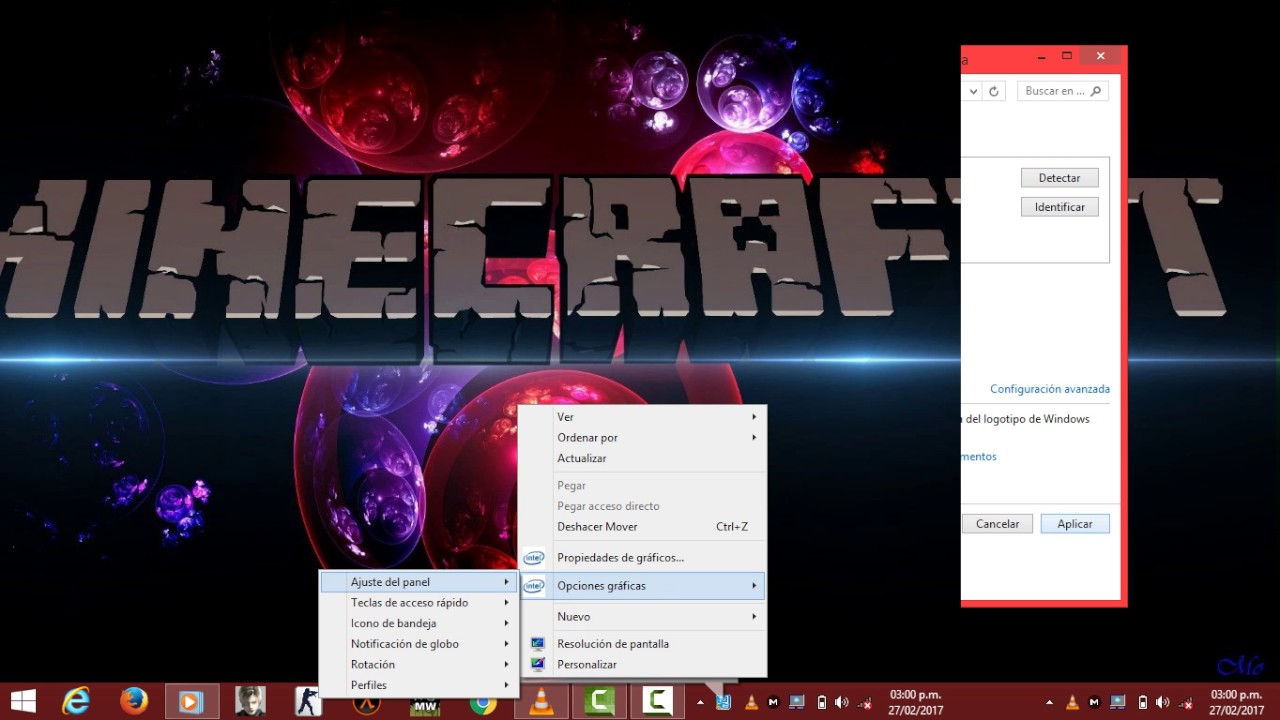Open the media player taskbar icon
1280x720 pixels.
[x=191, y=702]
